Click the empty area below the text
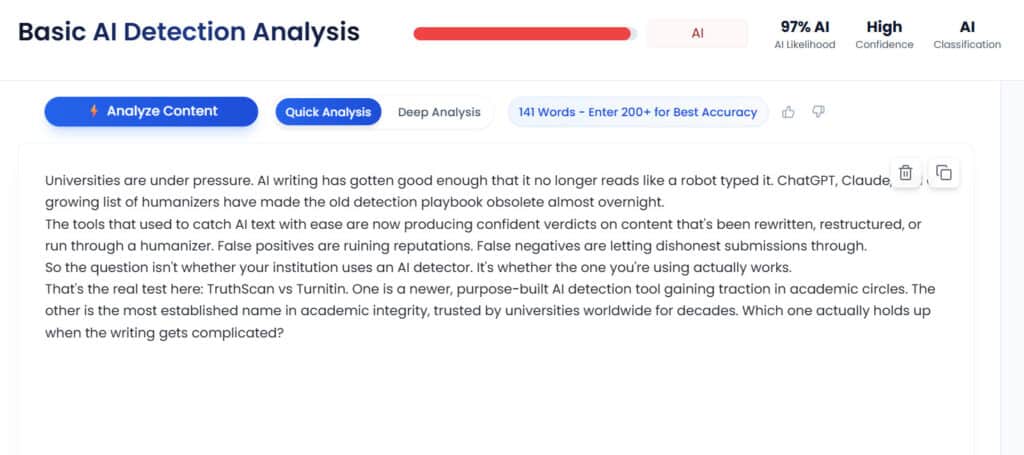The height and width of the screenshot is (455, 1024). (x=495, y=400)
